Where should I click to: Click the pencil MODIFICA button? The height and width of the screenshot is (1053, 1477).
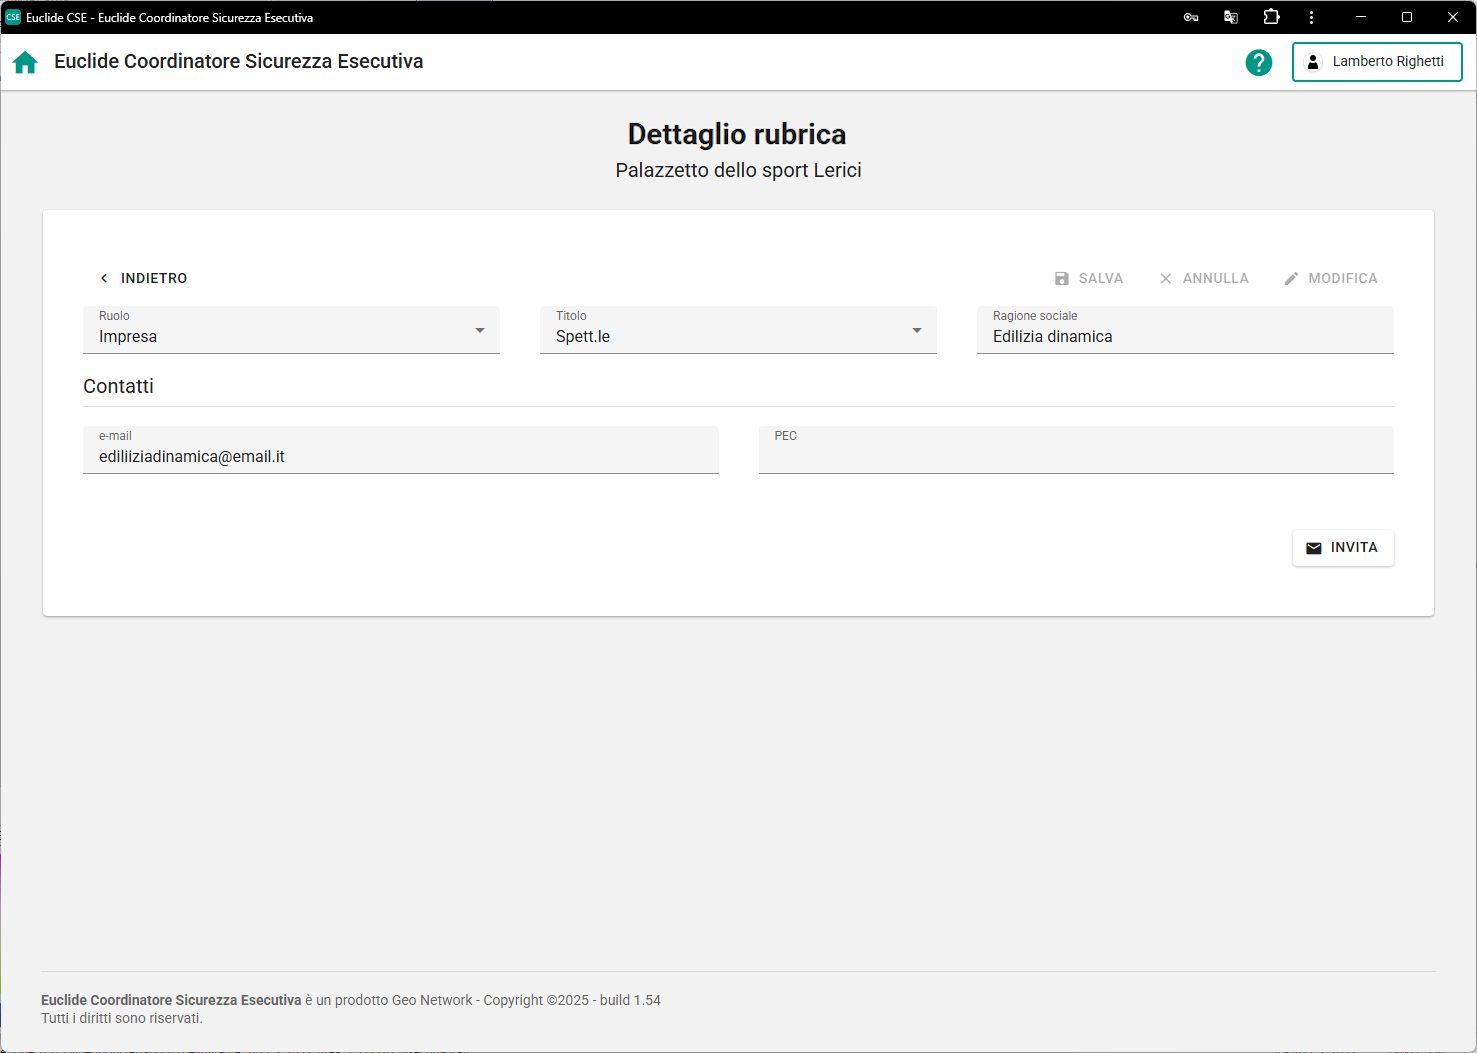1331,278
